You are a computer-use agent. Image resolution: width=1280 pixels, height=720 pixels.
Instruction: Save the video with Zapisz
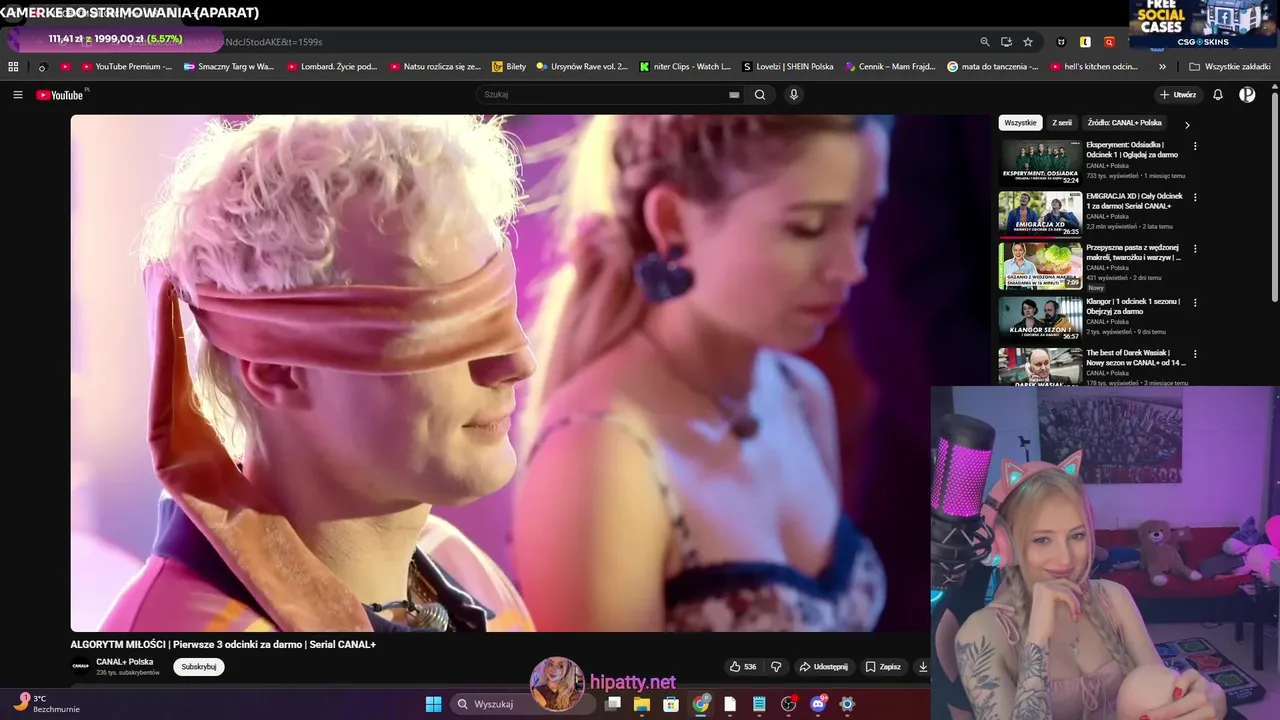coord(883,667)
